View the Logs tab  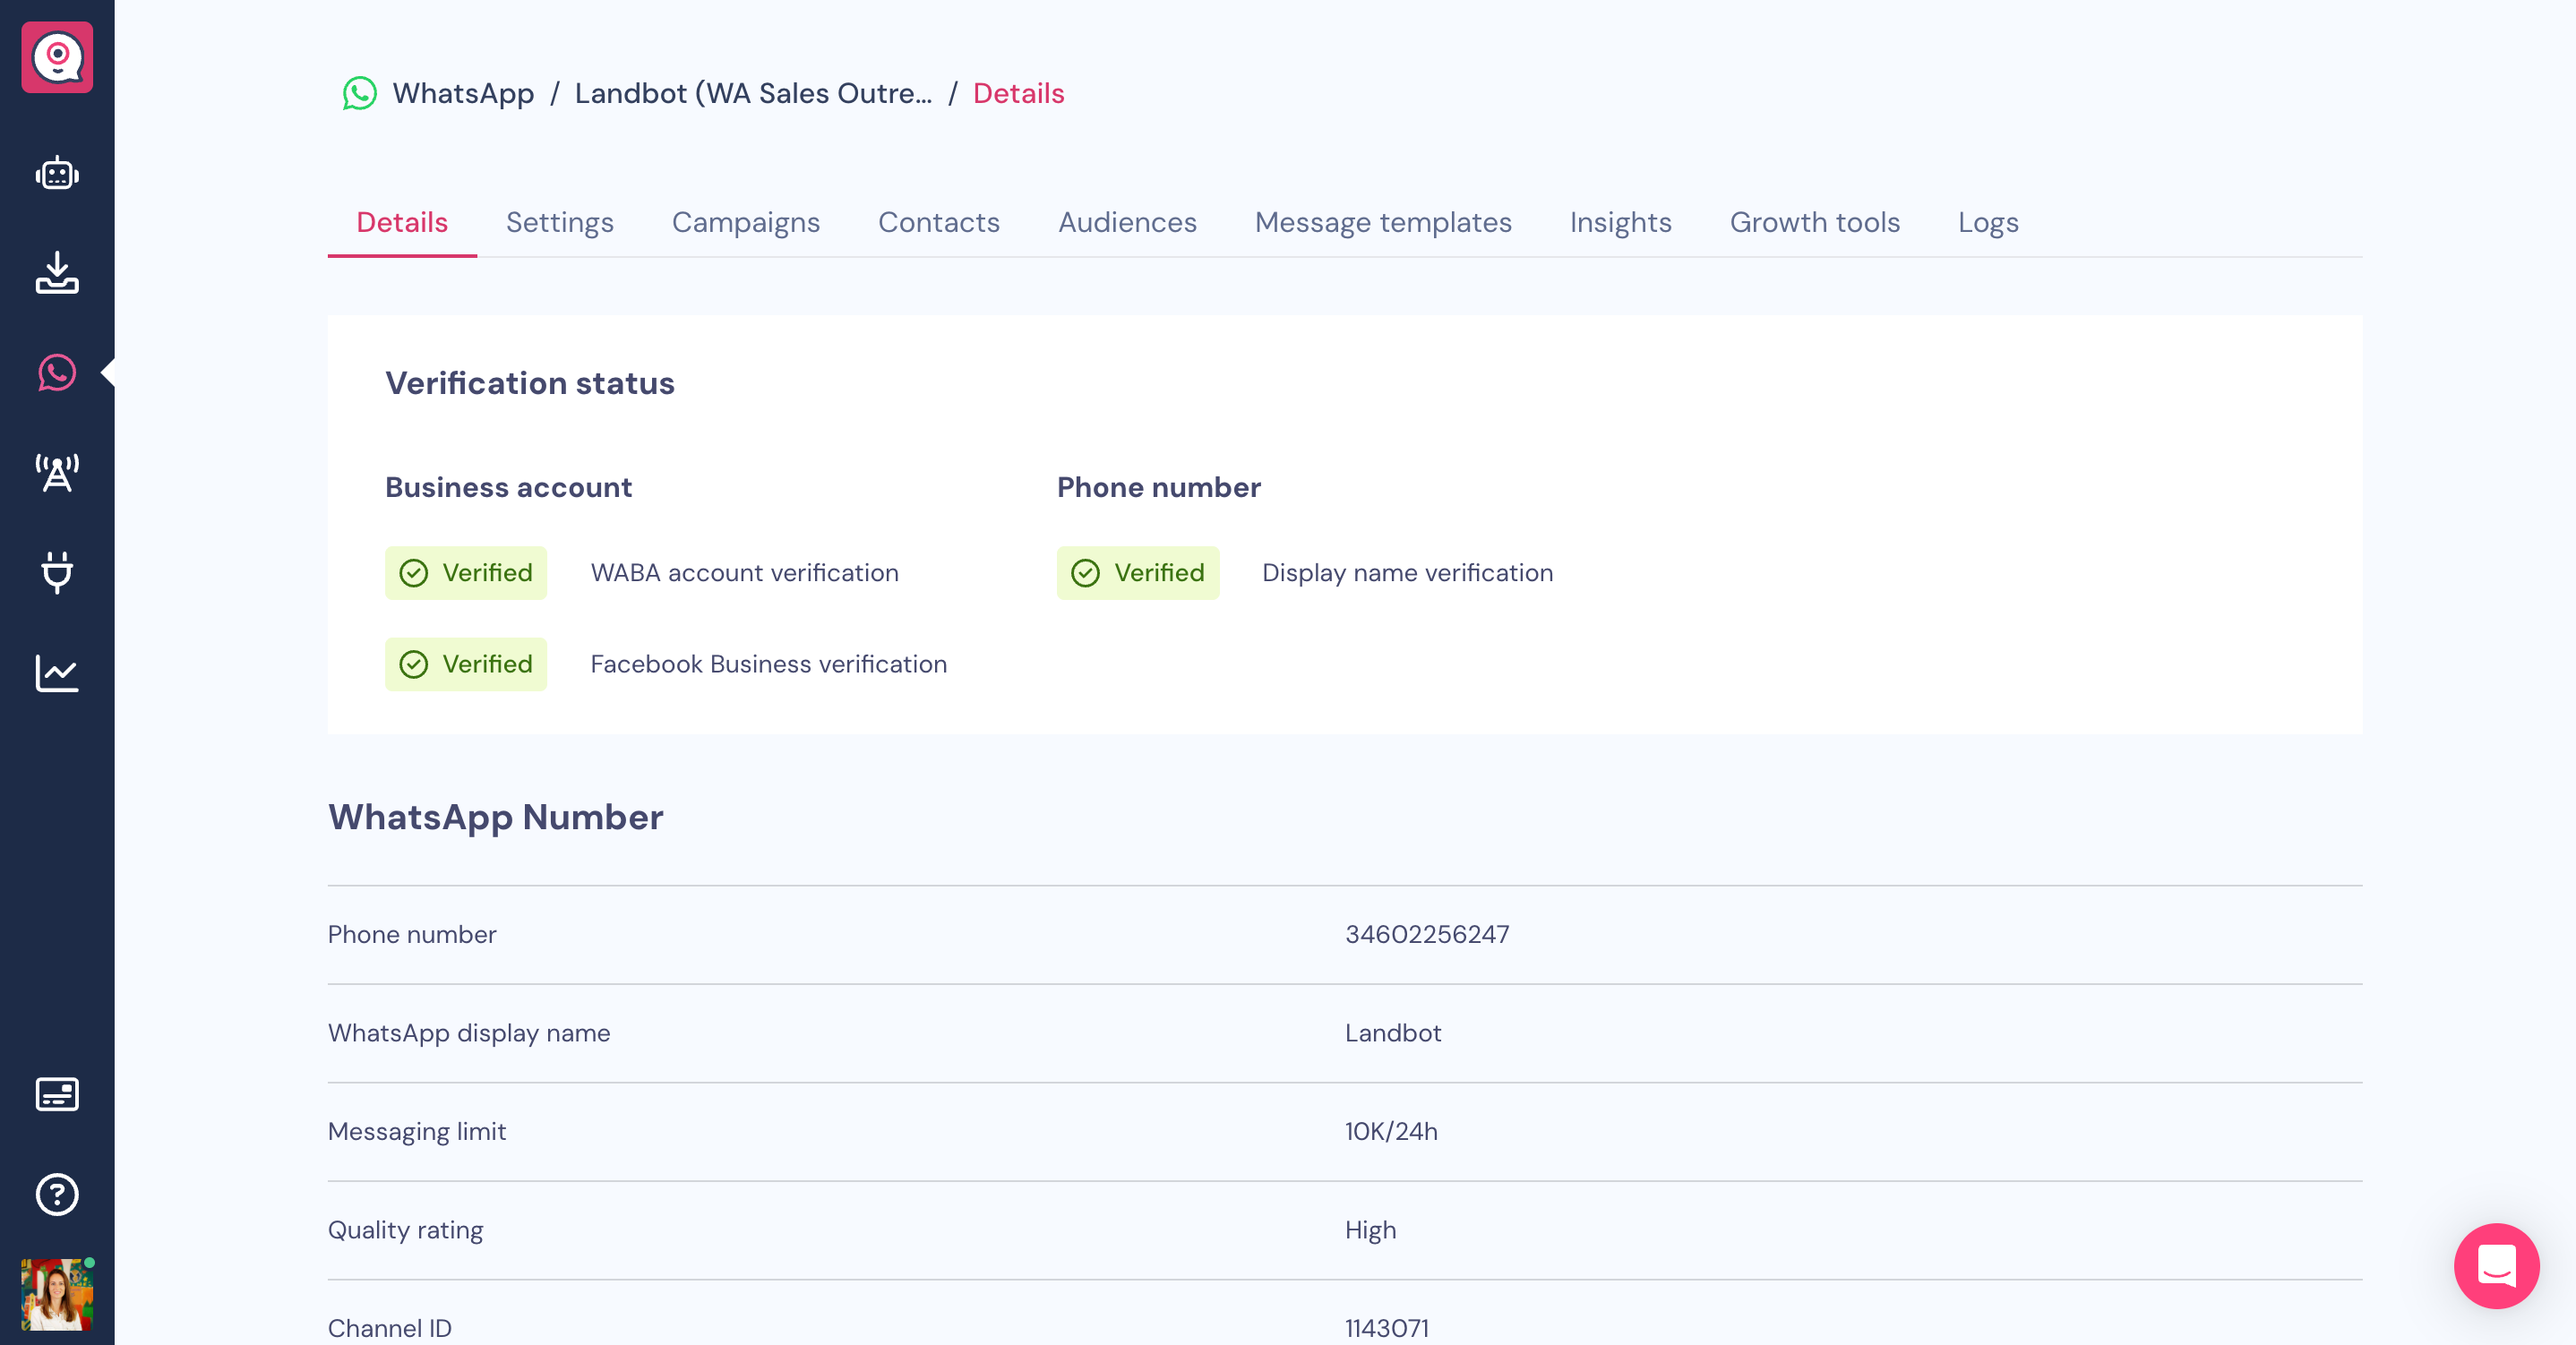(x=1987, y=222)
